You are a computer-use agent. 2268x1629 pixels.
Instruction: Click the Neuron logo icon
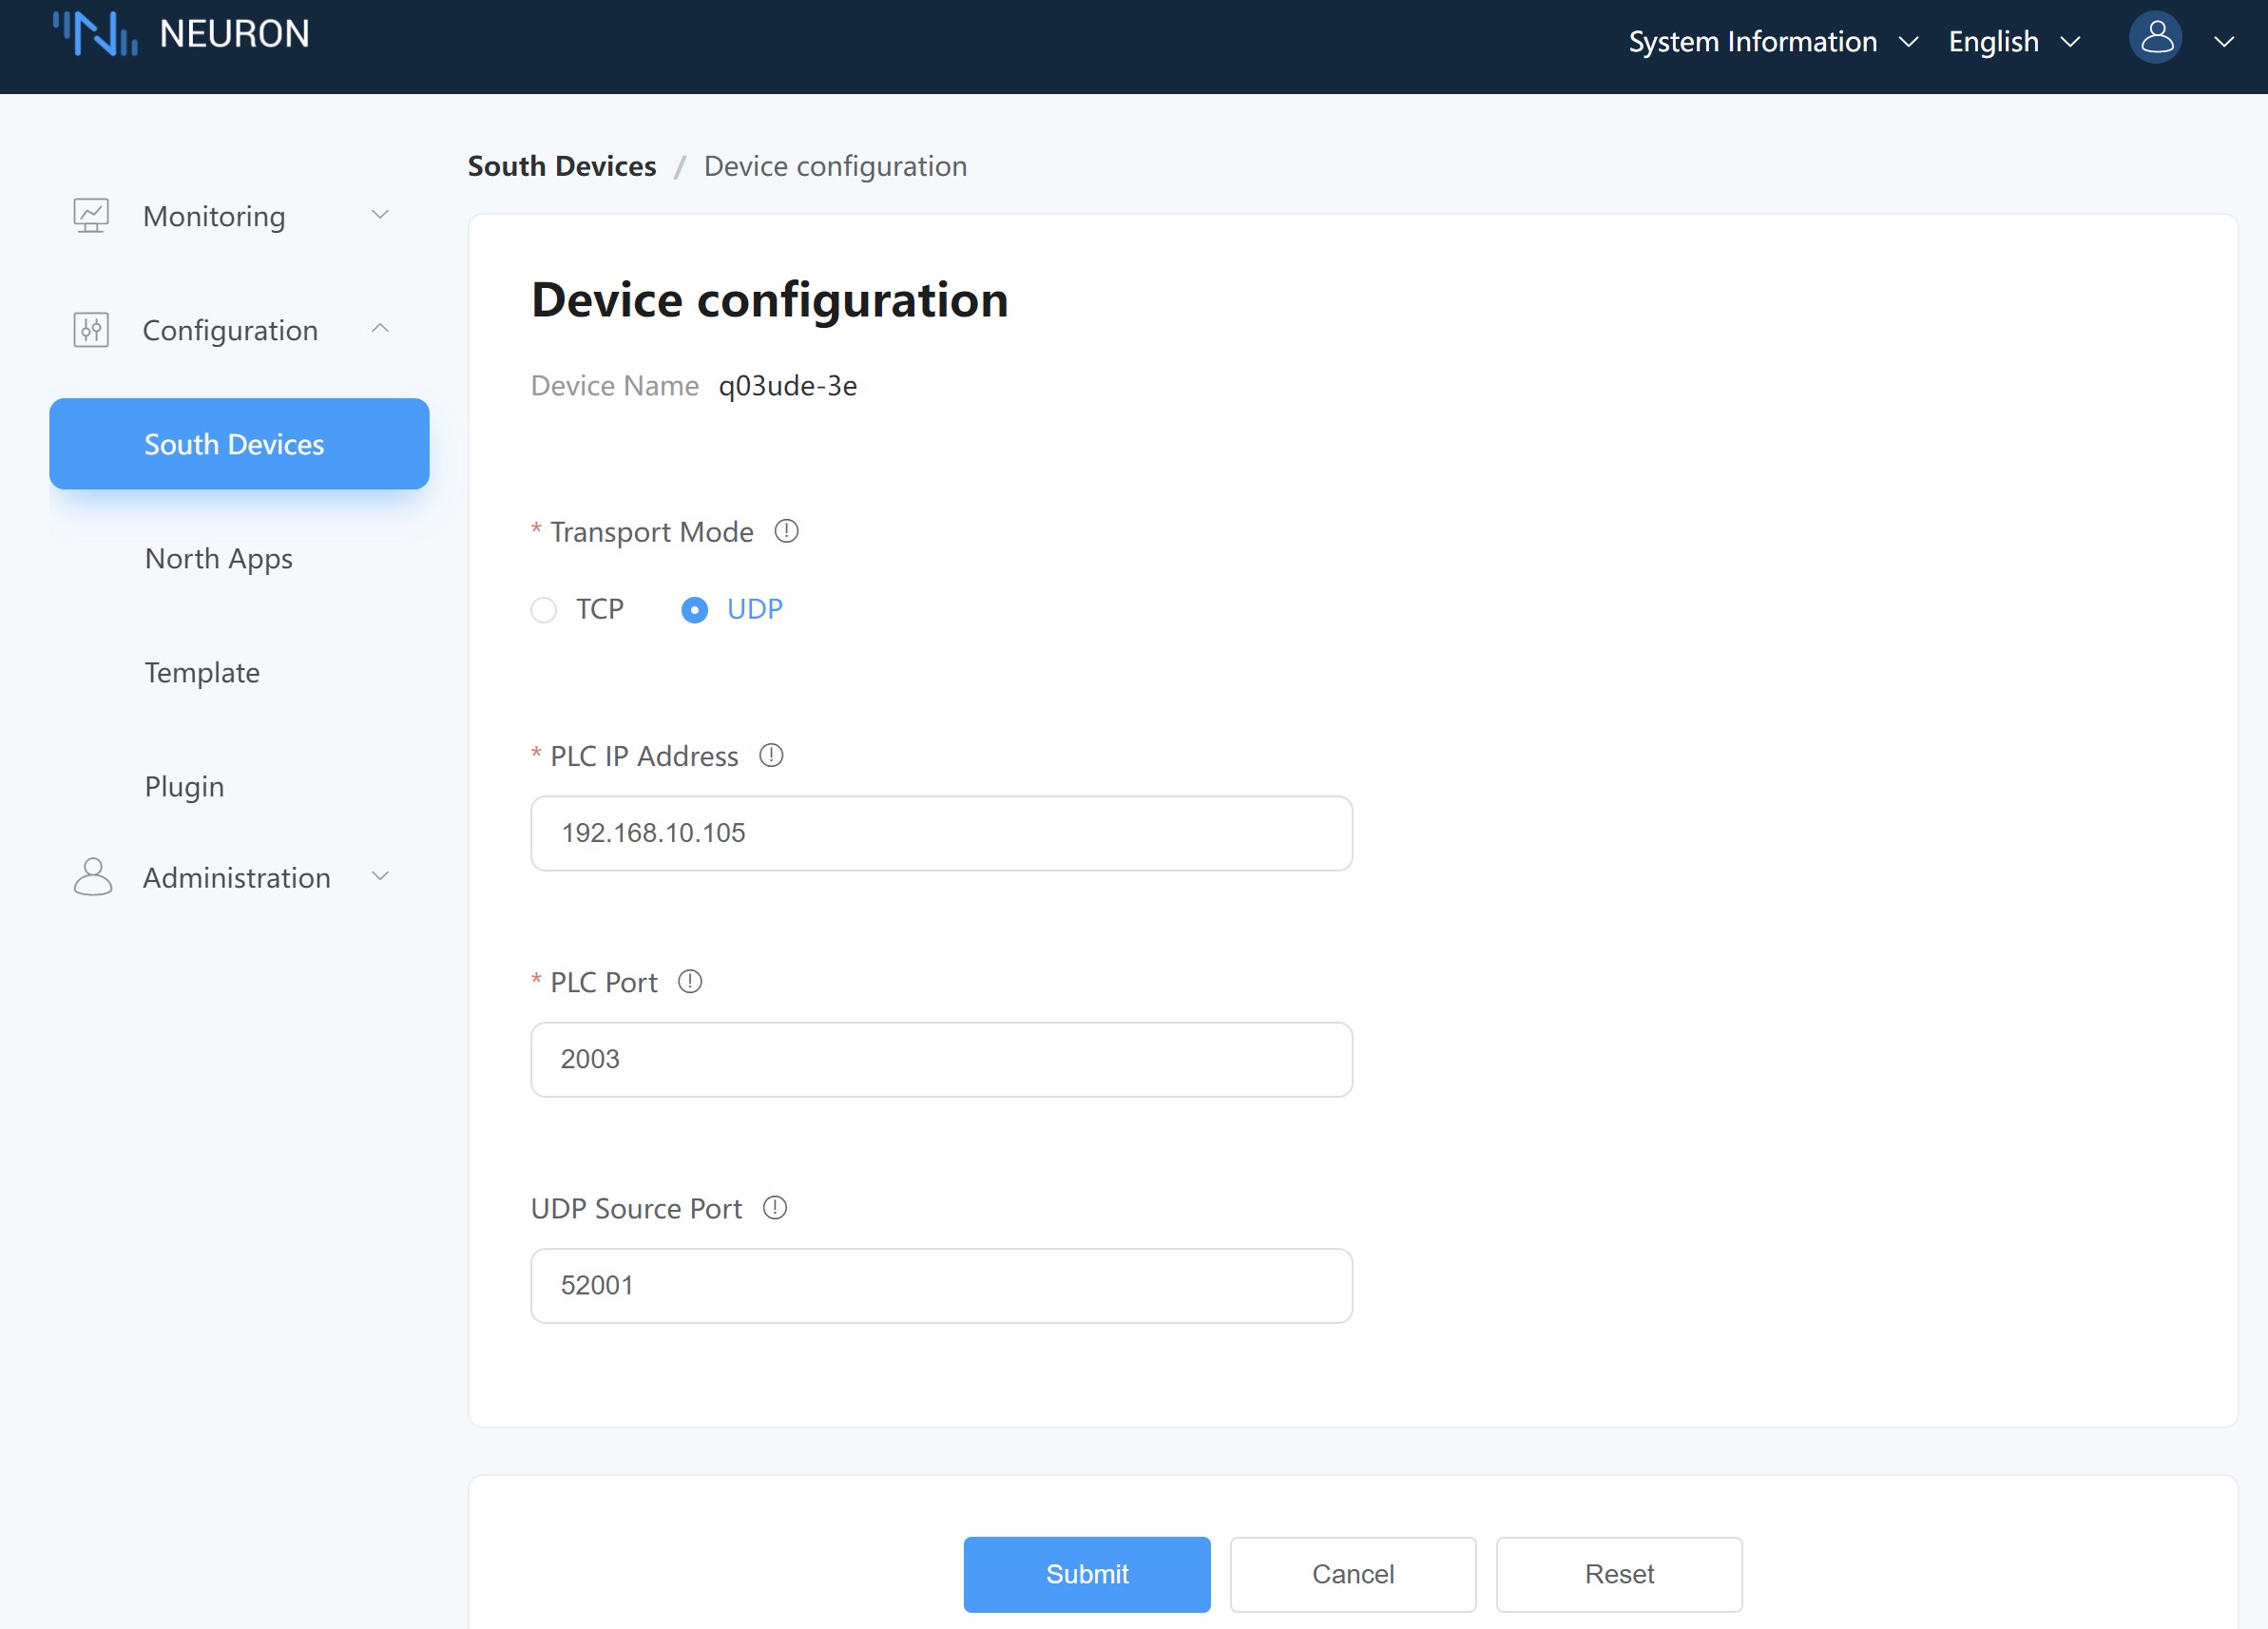point(95,34)
